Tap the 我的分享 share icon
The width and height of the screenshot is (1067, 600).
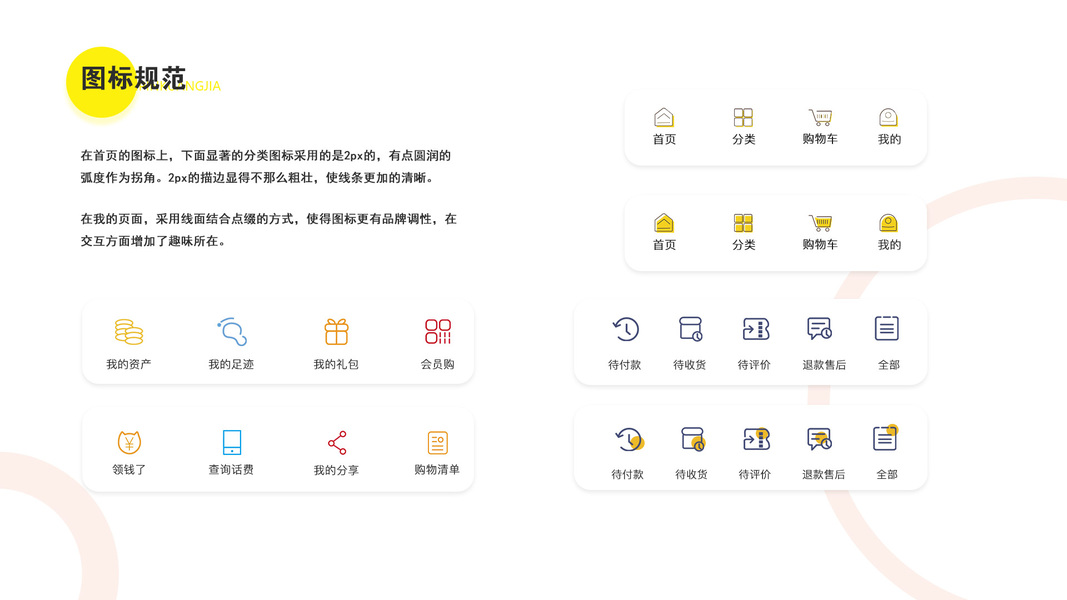click(x=337, y=443)
